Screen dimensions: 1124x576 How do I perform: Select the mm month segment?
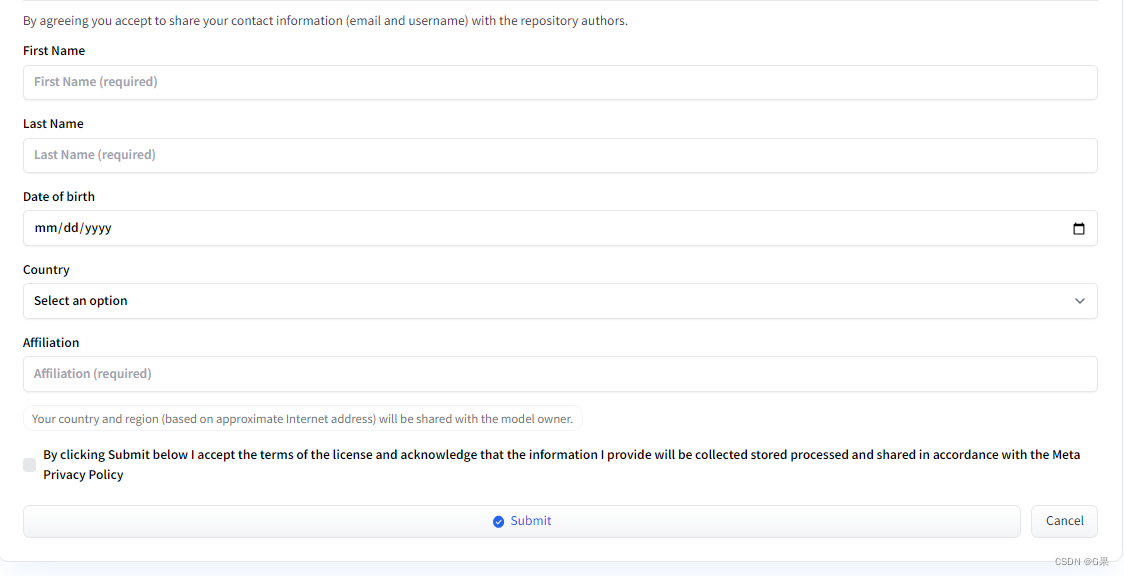pyautogui.click(x=45, y=228)
